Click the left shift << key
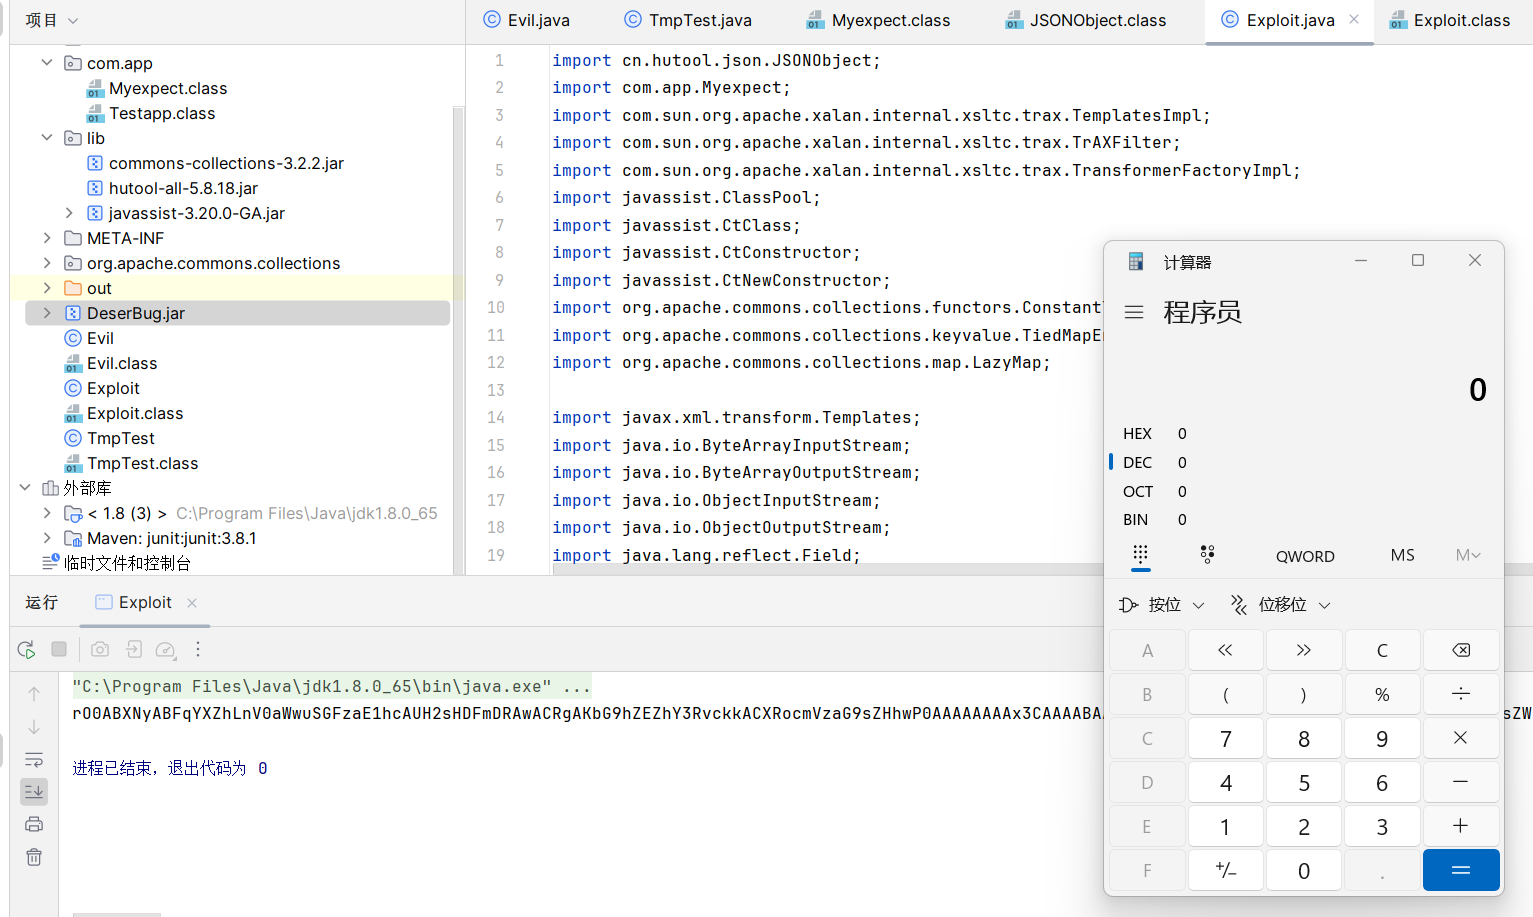The height and width of the screenshot is (917, 1533). click(x=1225, y=650)
